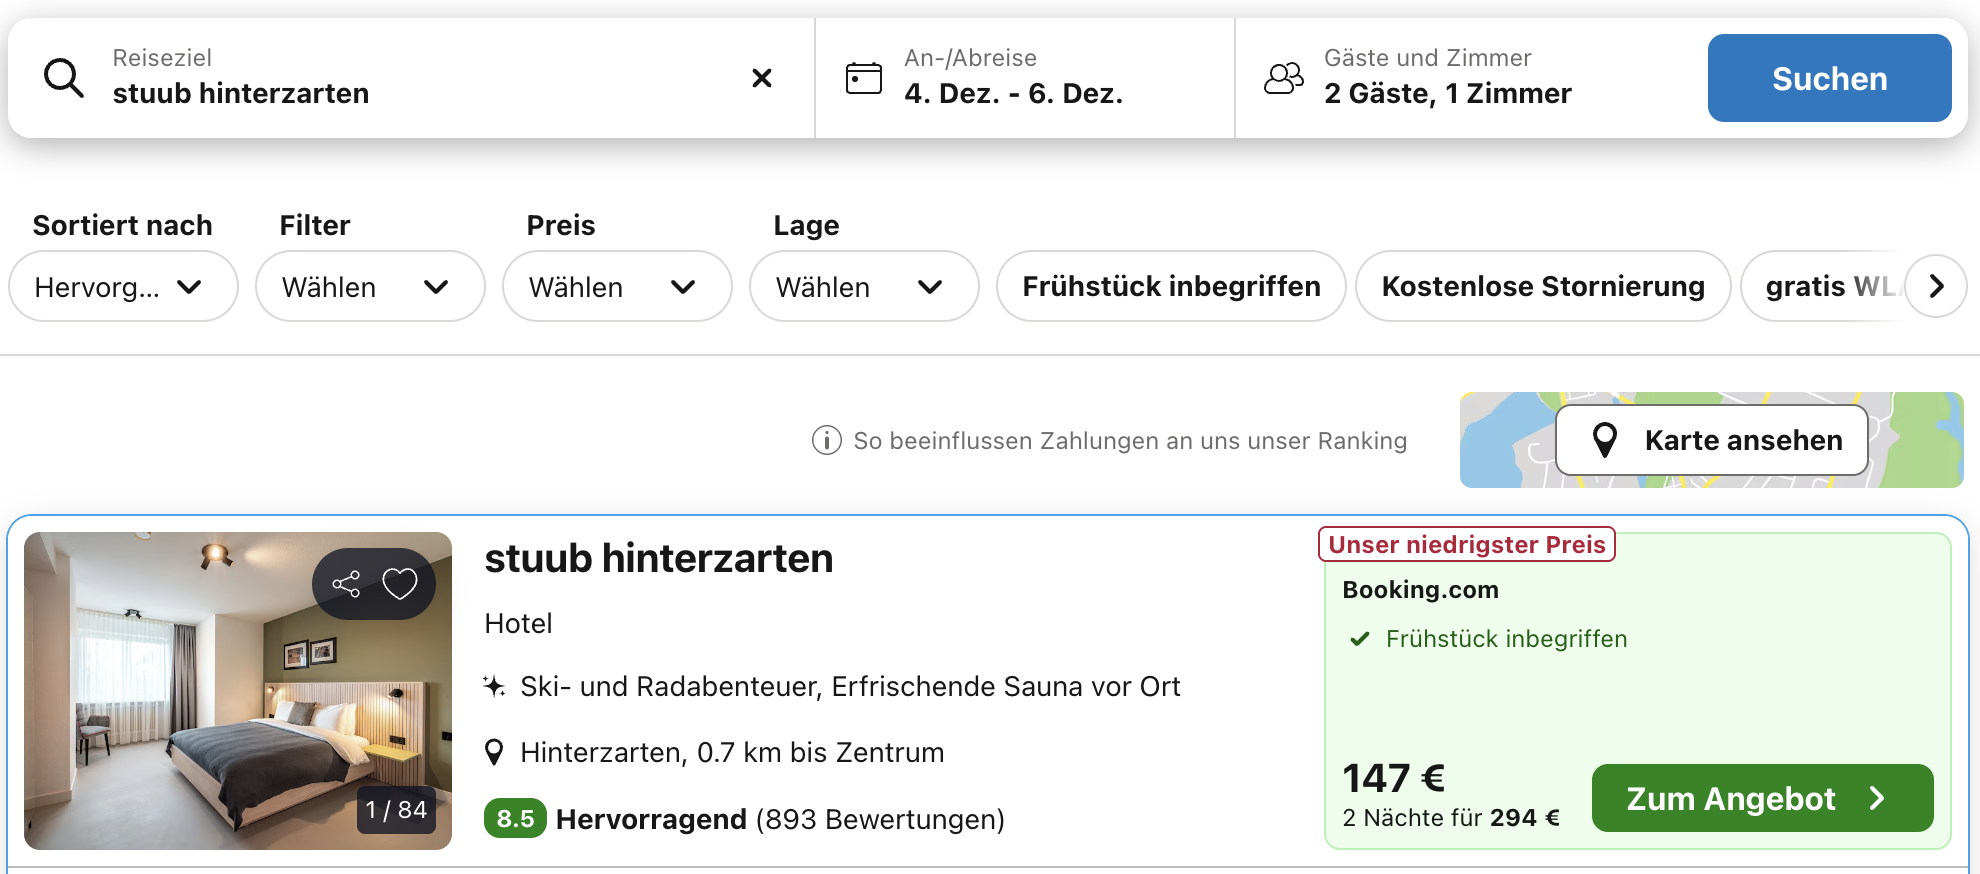Screen dimensions: 1980x874
Task: Click the Zum Angebot button
Action: (x=1762, y=798)
